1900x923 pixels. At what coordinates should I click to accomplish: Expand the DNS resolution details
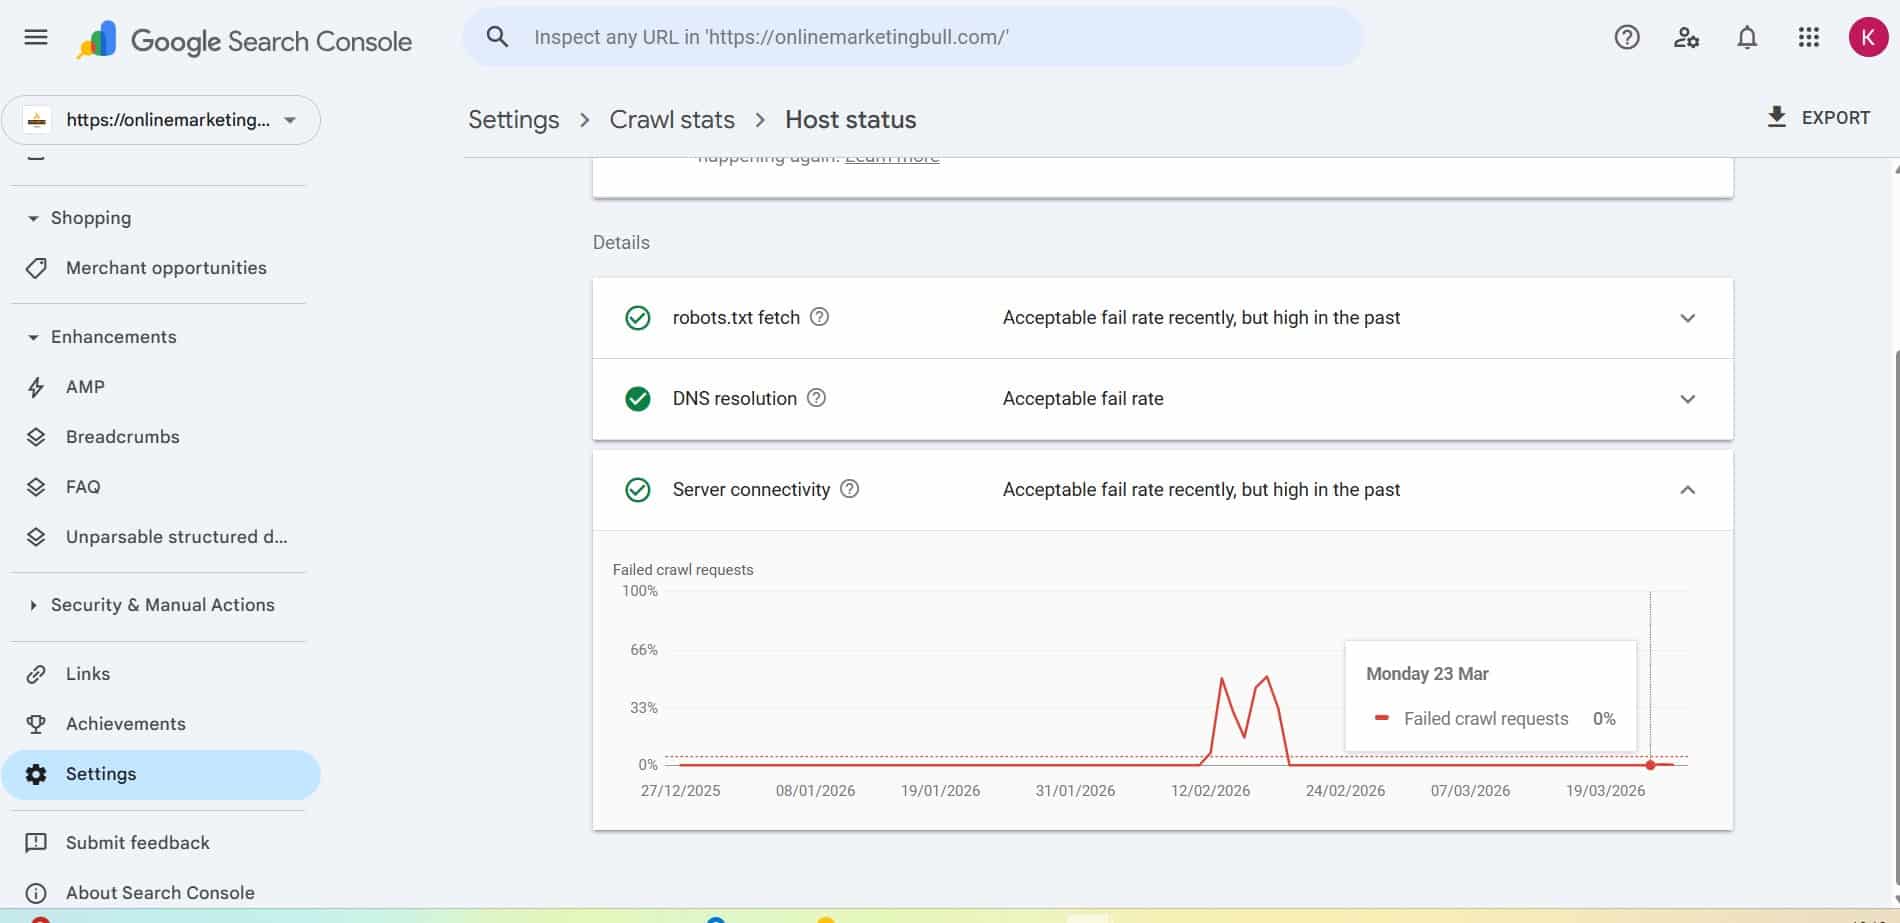click(1687, 398)
